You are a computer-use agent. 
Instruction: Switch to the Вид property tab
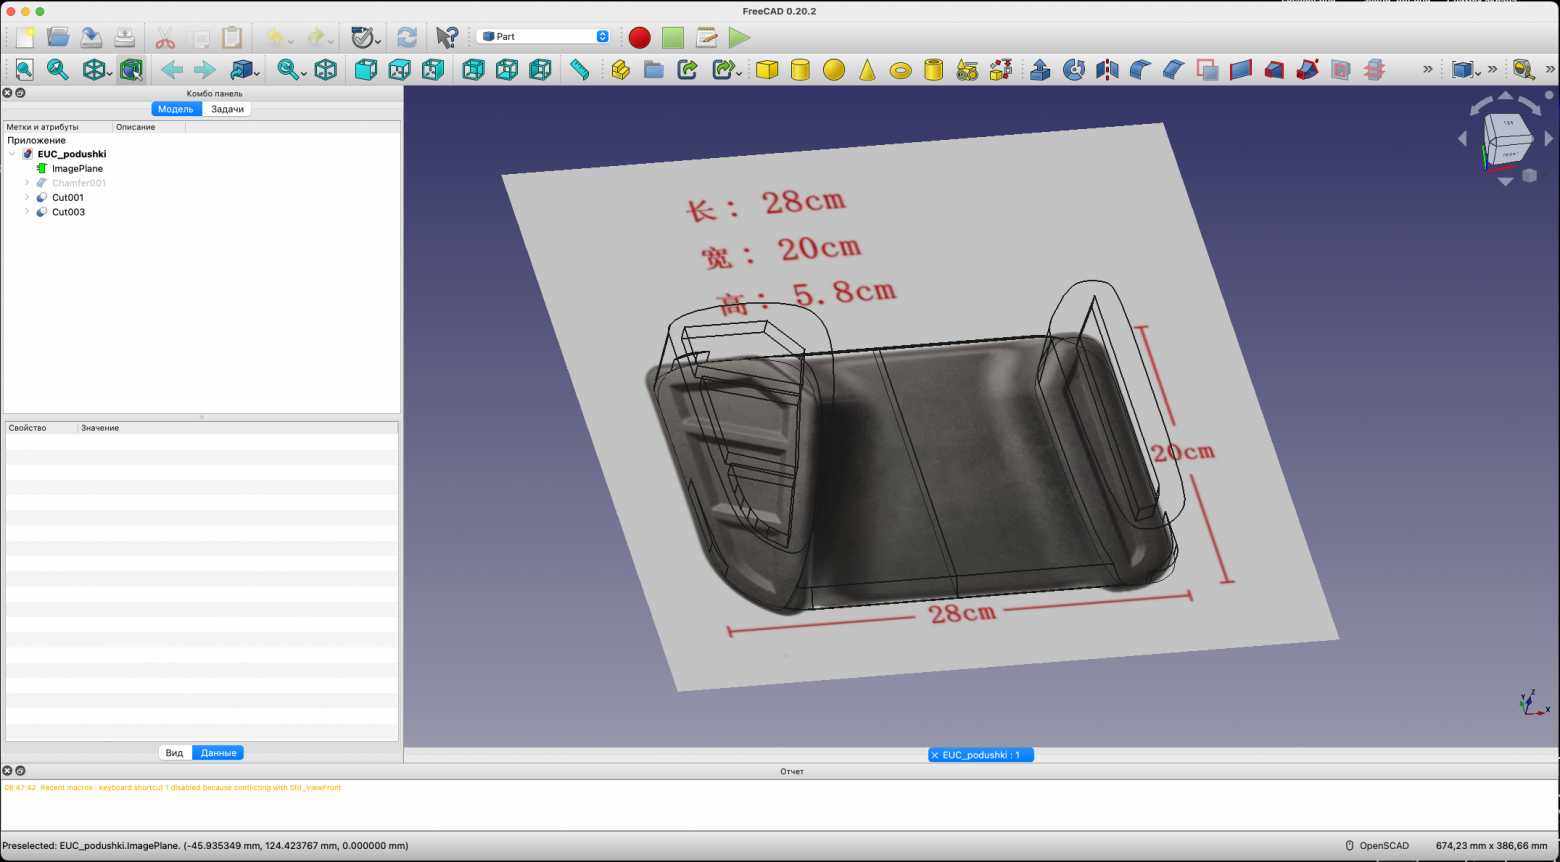coord(174,753)
